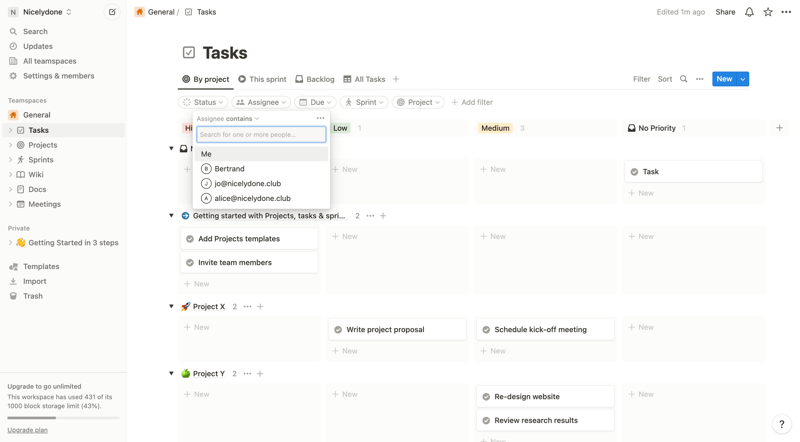The width and height of the screenshot is (800, 442).
Task: Open the notifications bell
Action: (x=749, y=12)
